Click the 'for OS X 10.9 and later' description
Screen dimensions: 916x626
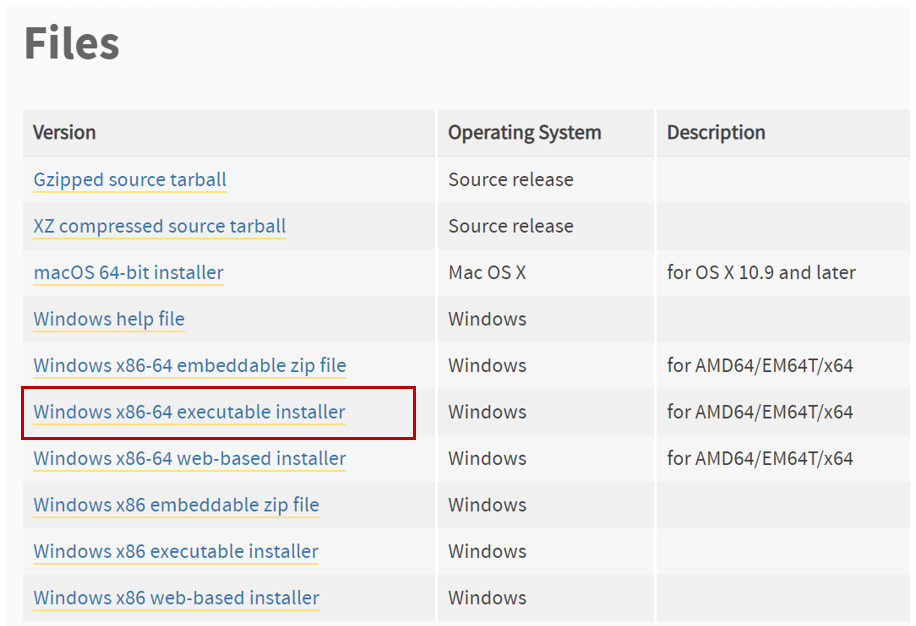click(x=761, y=273)
